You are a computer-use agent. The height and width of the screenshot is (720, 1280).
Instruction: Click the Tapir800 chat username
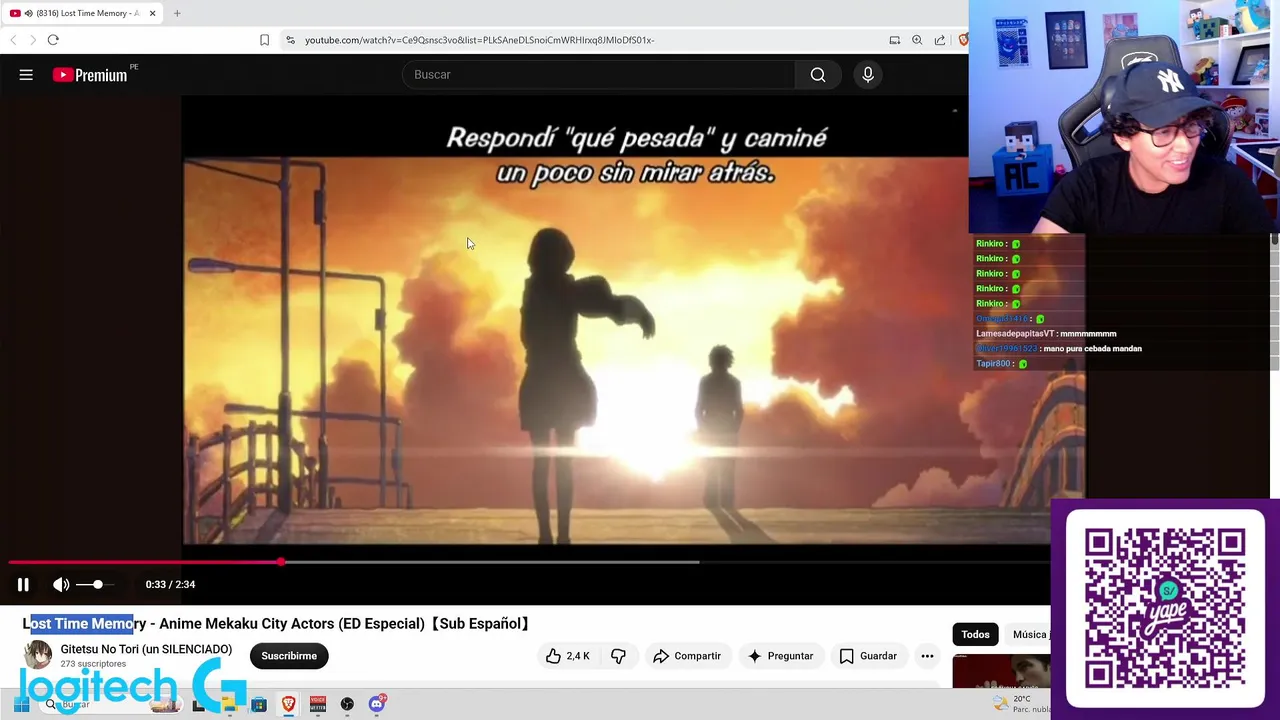[993, 364]
